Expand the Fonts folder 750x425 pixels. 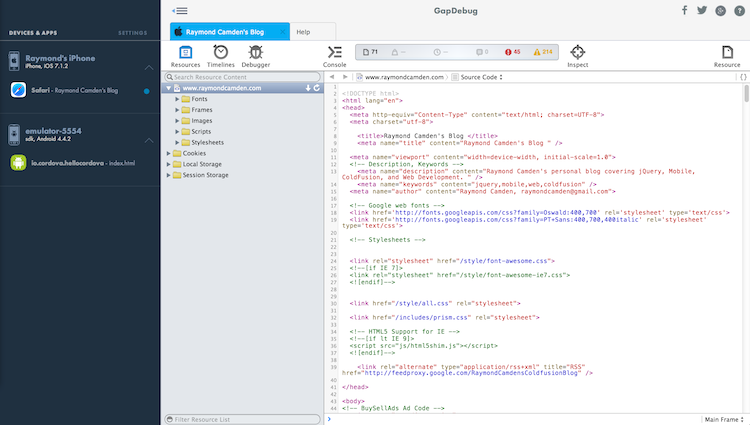[x=177, y=99]
